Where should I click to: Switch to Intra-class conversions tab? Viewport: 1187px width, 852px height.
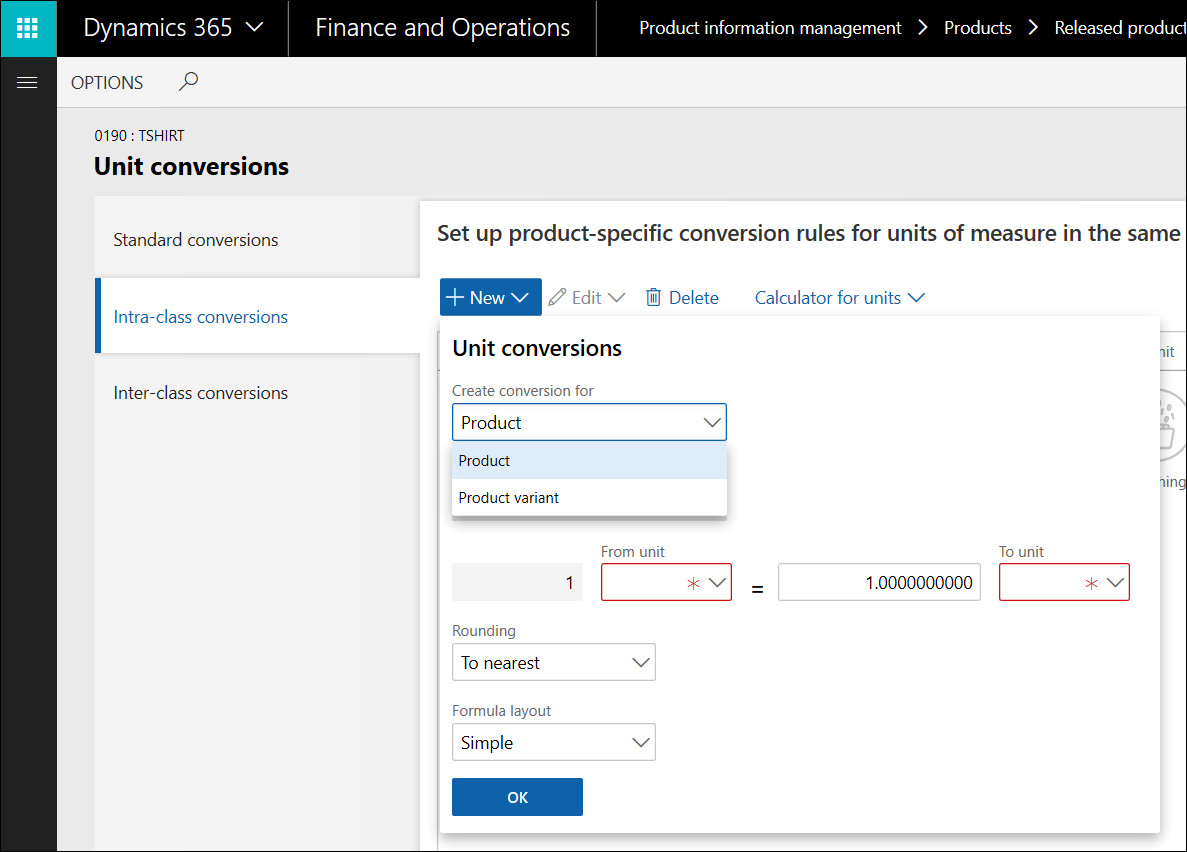(257, 316)
